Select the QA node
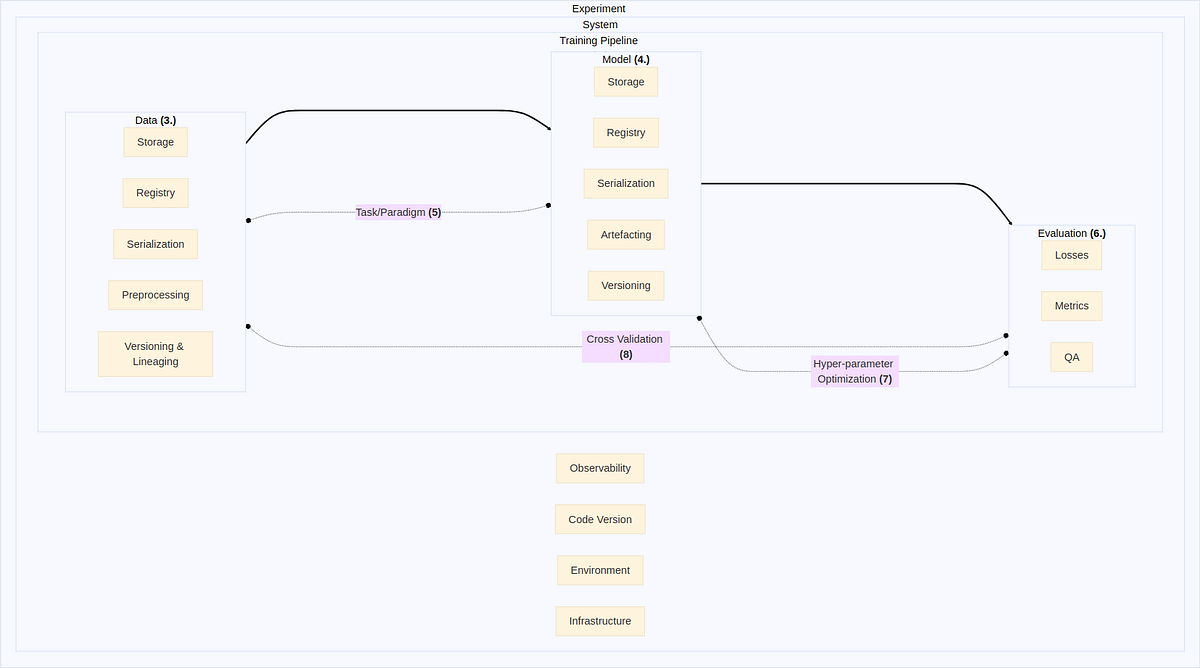The width and height of the screenshot is (1200, 668). (x=1071, y=356)
